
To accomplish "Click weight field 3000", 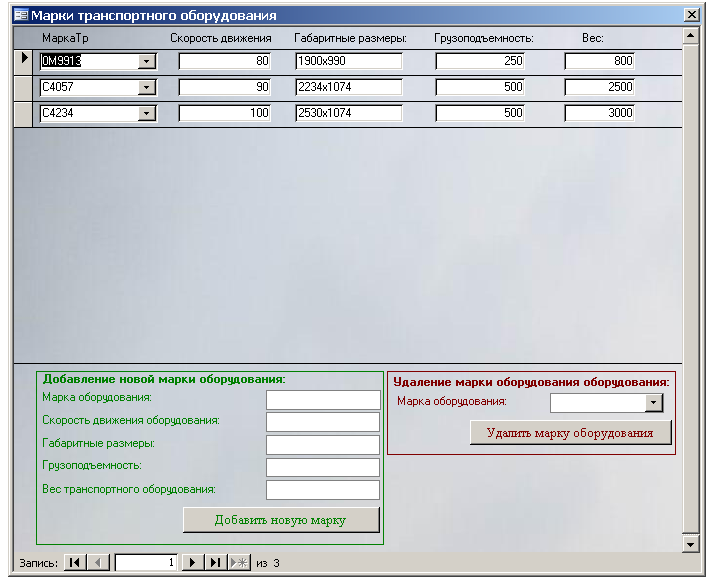I will coord(599,114).
